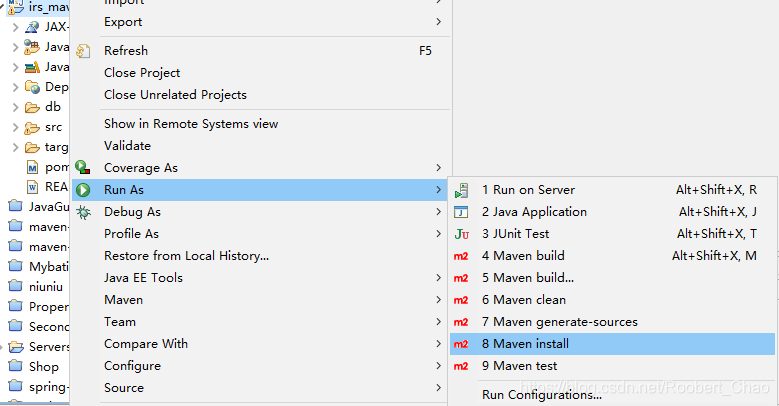Click the Servers open folder icon

[x=16, y=347]
